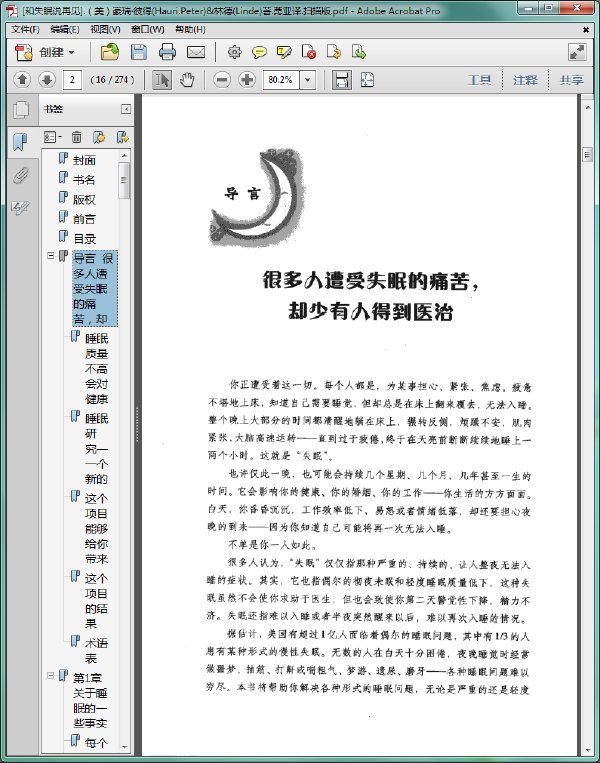Open bookmark options menu dropdown

[53, 137]
